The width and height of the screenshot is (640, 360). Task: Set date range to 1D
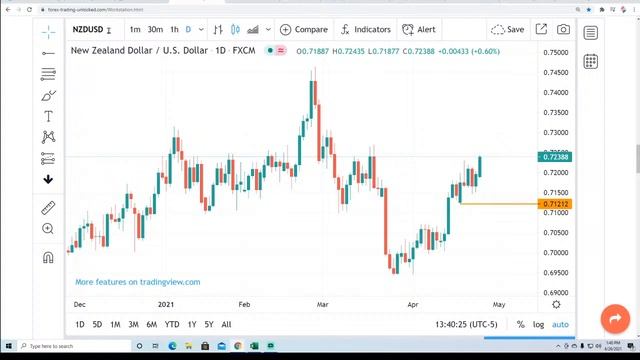pyautogui.click(x=80, y=324)
